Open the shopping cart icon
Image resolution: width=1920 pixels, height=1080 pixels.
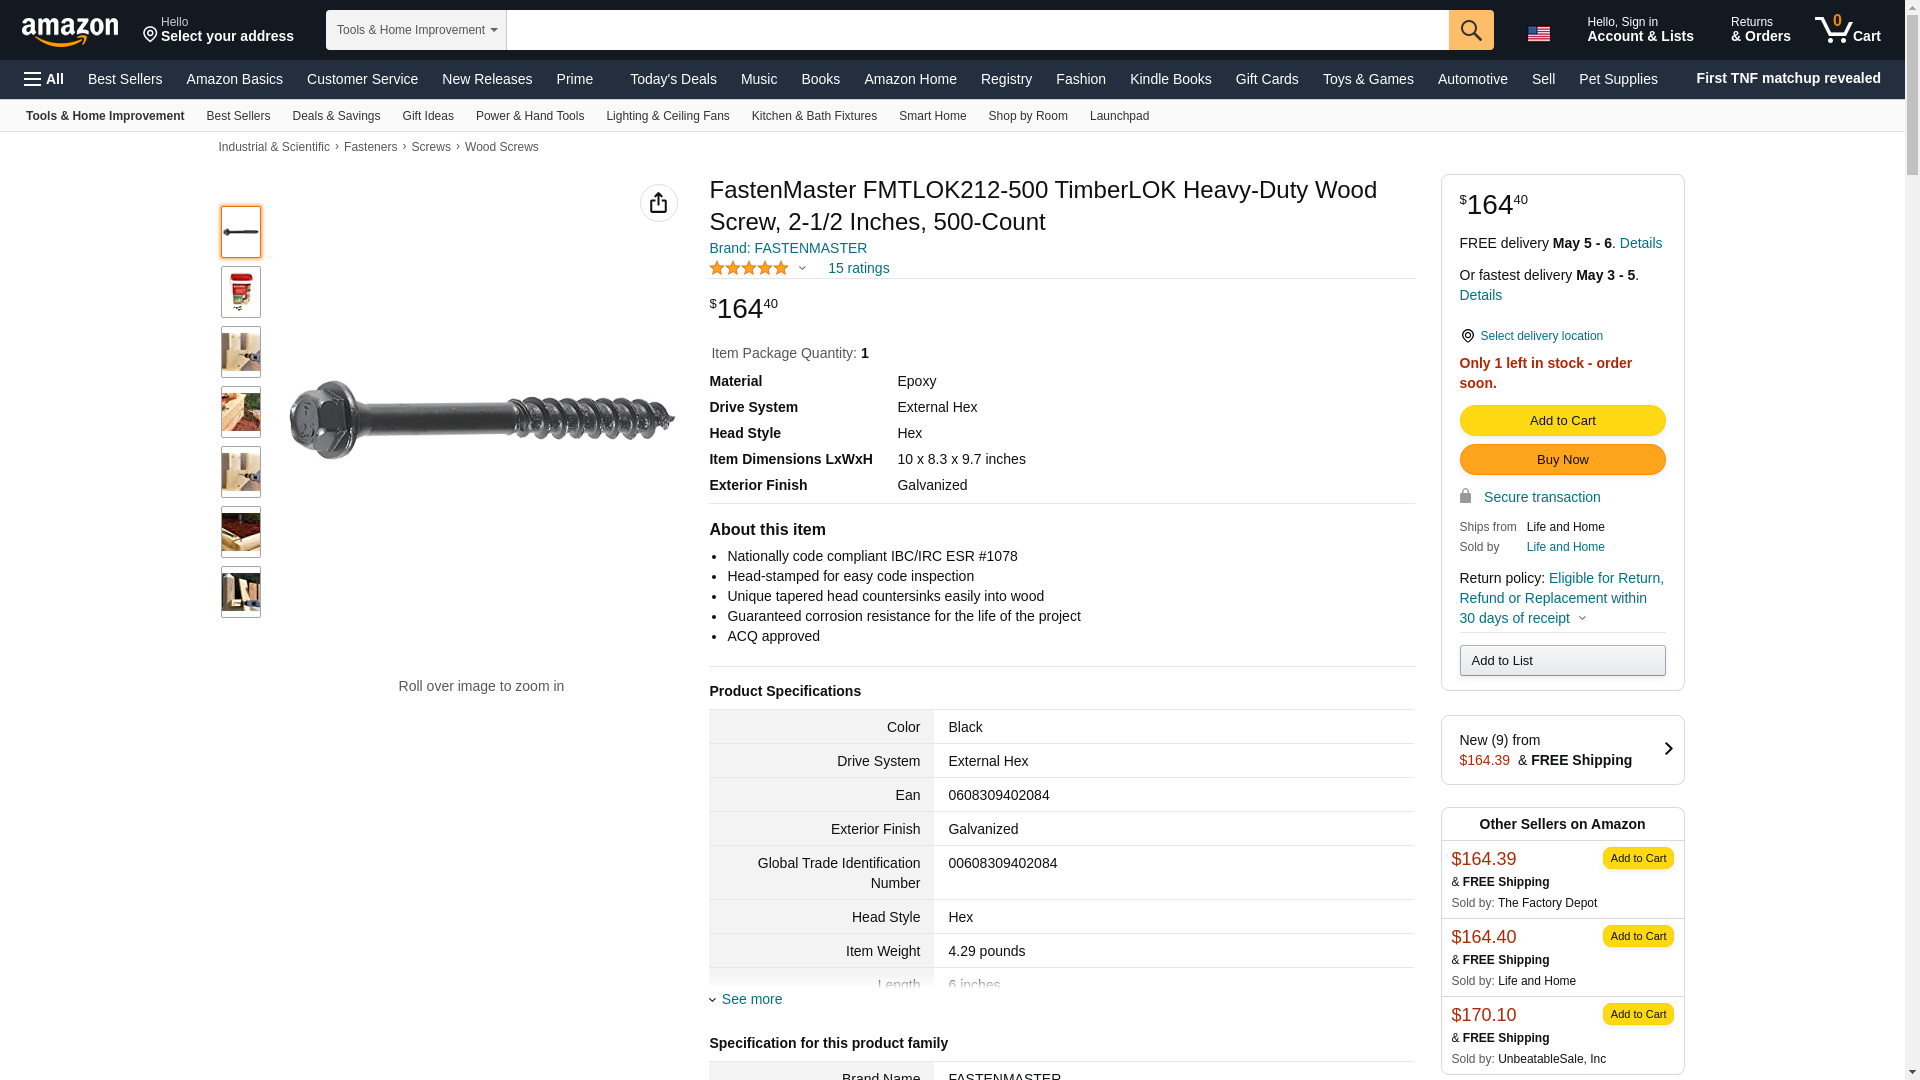tap(1847, 30)
